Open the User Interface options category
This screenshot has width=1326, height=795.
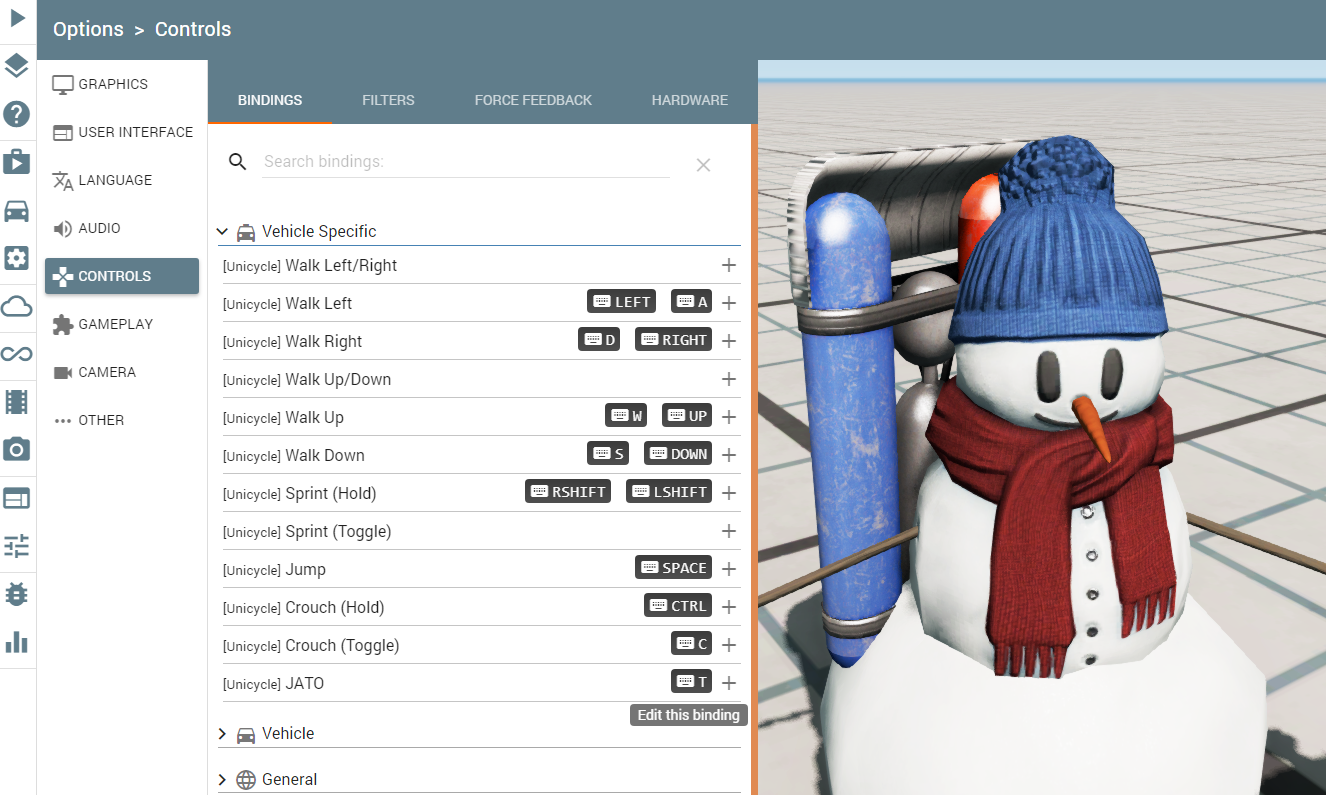[122, 132]
